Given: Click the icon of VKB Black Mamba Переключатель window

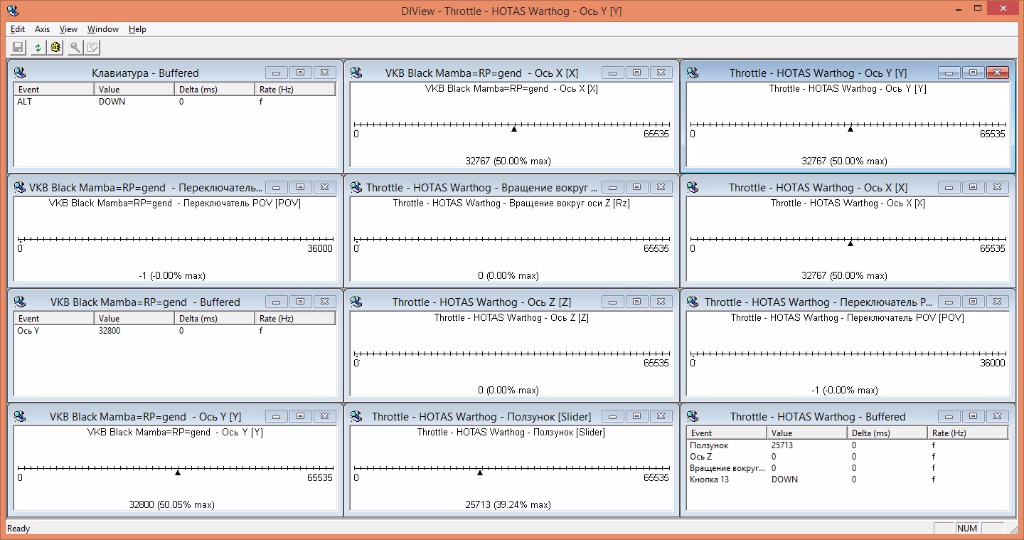Looking at the screenshot, I should click(x=20, y=187).
